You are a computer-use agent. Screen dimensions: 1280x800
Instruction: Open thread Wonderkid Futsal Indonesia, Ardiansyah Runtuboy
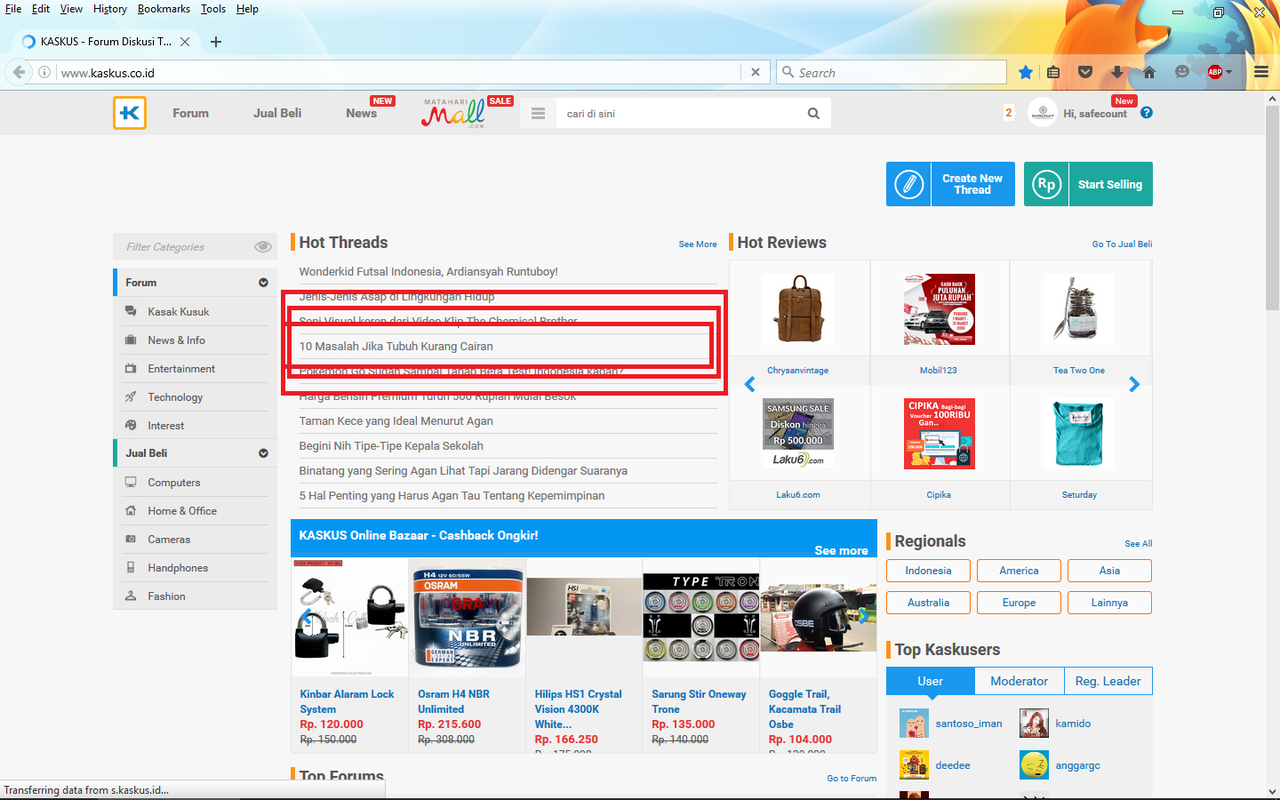(428, 271)
